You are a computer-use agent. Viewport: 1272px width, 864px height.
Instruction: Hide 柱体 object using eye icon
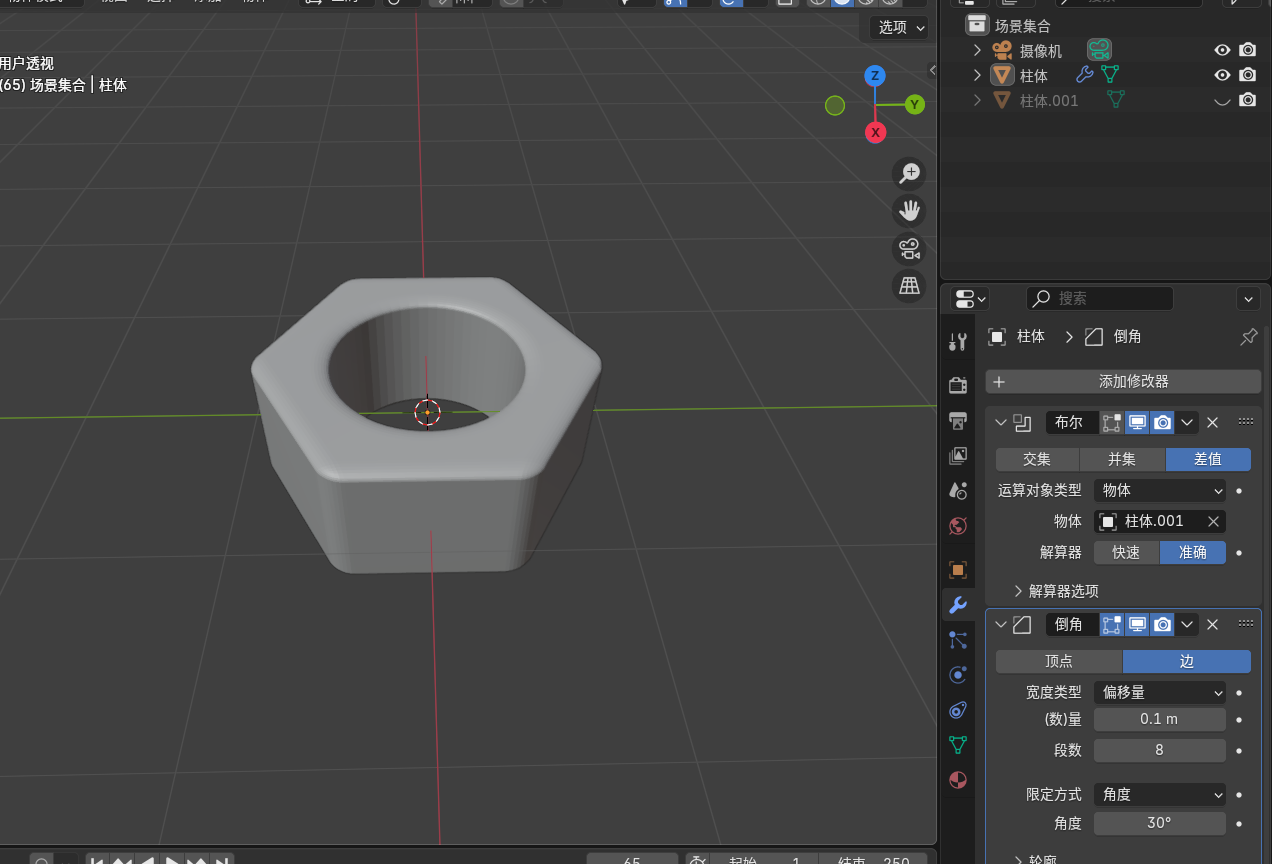point(1221,75)
